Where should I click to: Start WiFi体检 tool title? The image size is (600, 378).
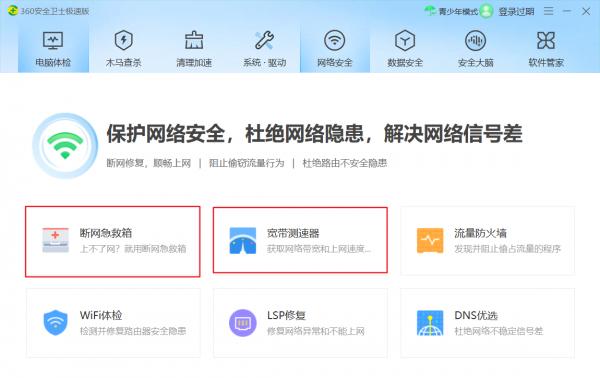[x=101, y=315]
